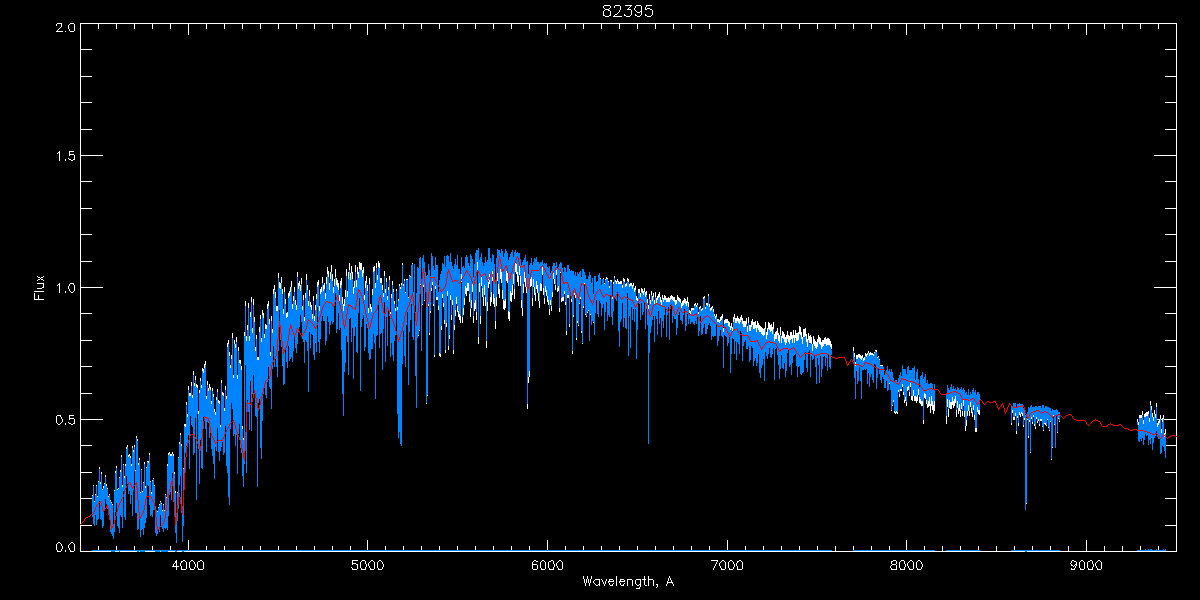This screenshot has width=1200, height=600.
Task: Click the 9000 x-axis tick label
Action: 1086,565
